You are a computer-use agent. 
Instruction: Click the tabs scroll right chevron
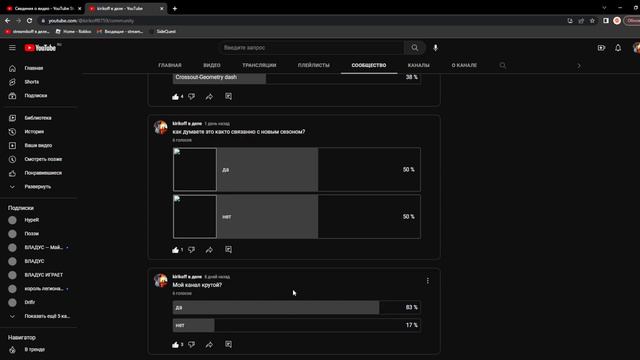(x=579, y=65)
